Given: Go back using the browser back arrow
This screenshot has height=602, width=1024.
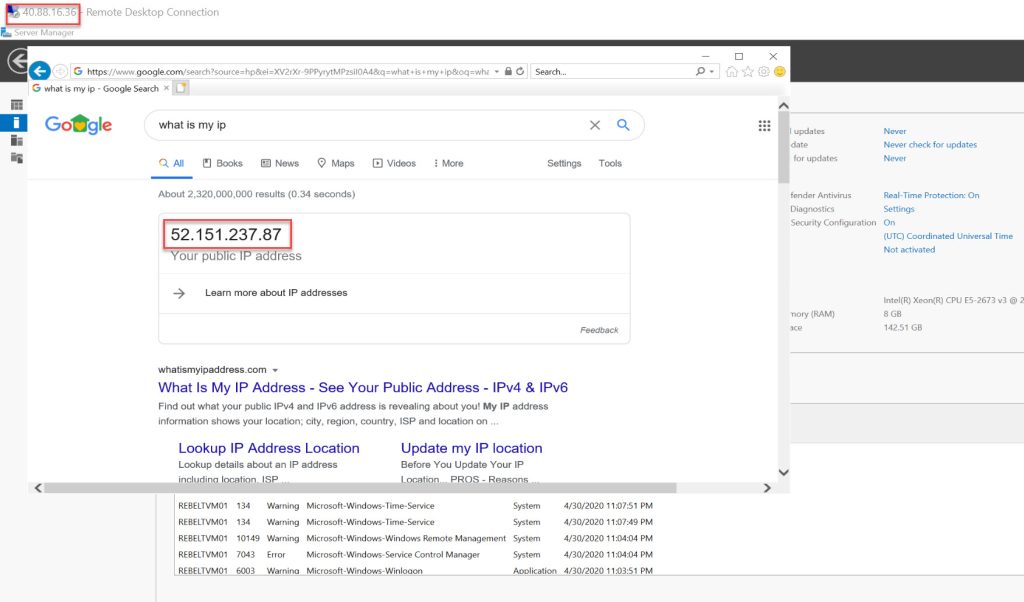Looking at the screenshot, I should click(x=39, y=71).
